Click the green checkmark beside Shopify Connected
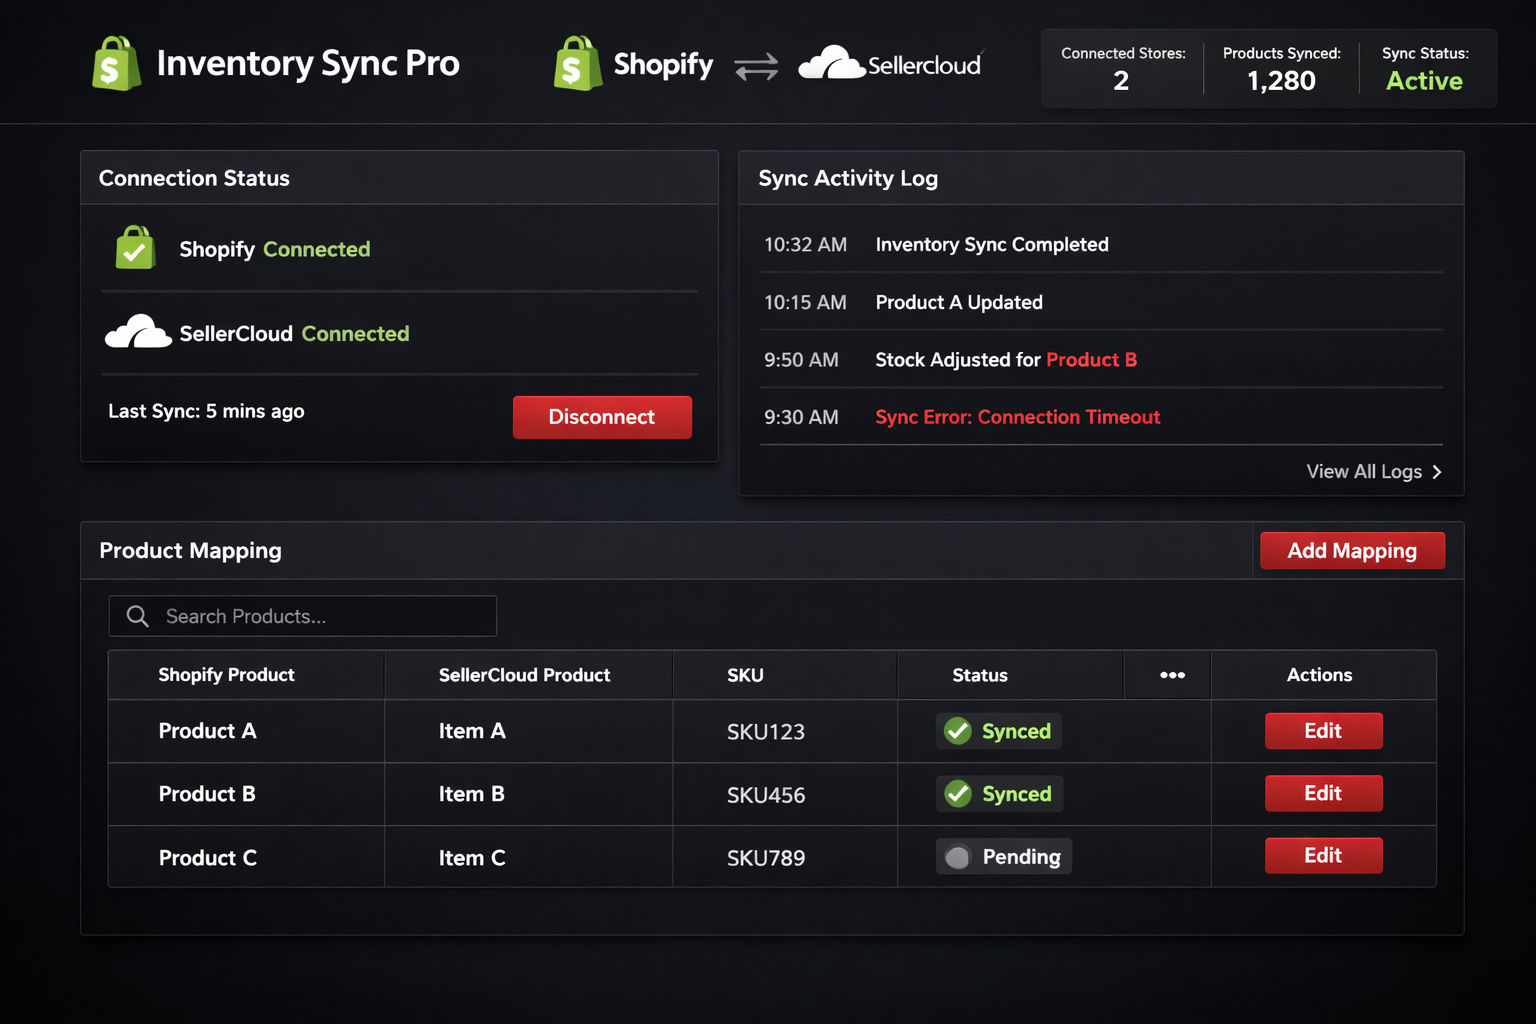 point(135,248)
